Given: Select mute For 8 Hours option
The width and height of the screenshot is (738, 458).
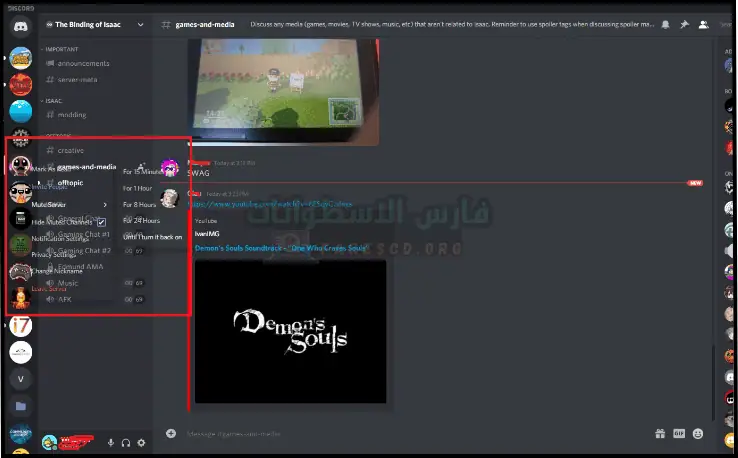Looking at the screenshot, I should coord(138,204).
